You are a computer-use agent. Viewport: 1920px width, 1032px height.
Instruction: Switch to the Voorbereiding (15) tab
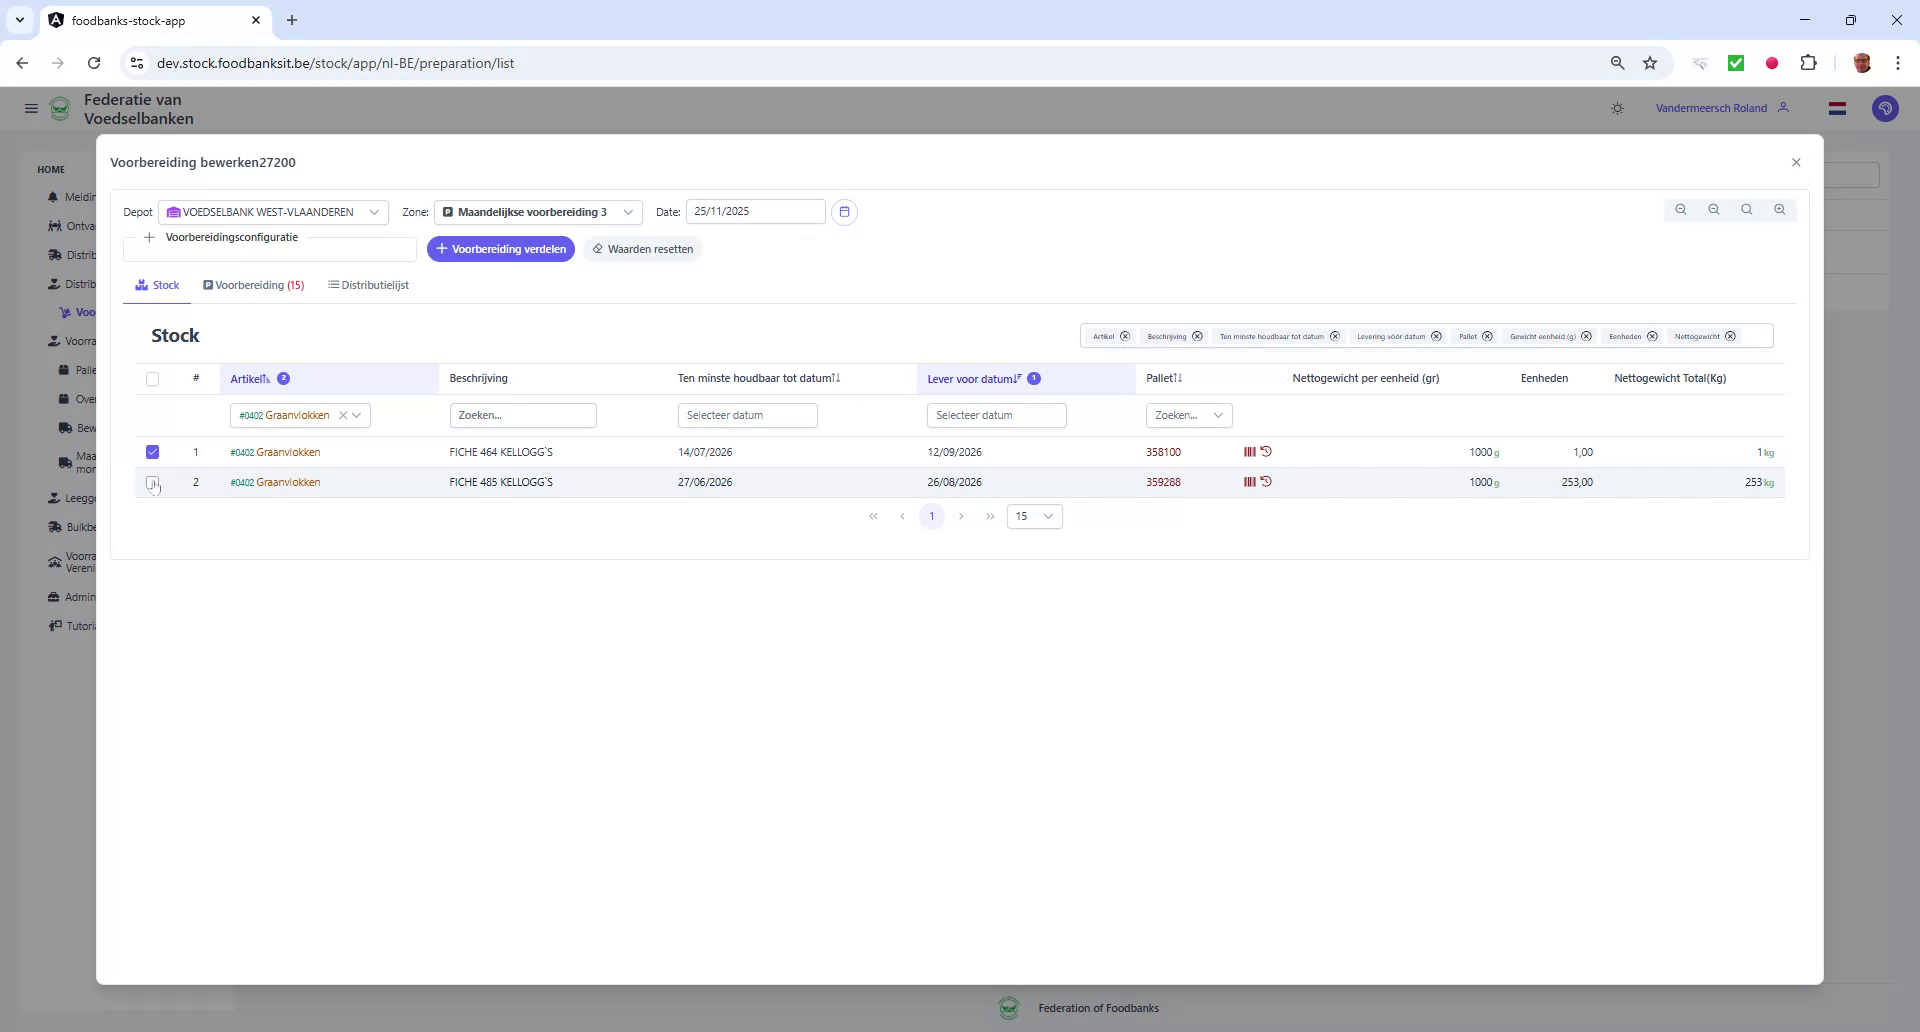tap(254, 285)
